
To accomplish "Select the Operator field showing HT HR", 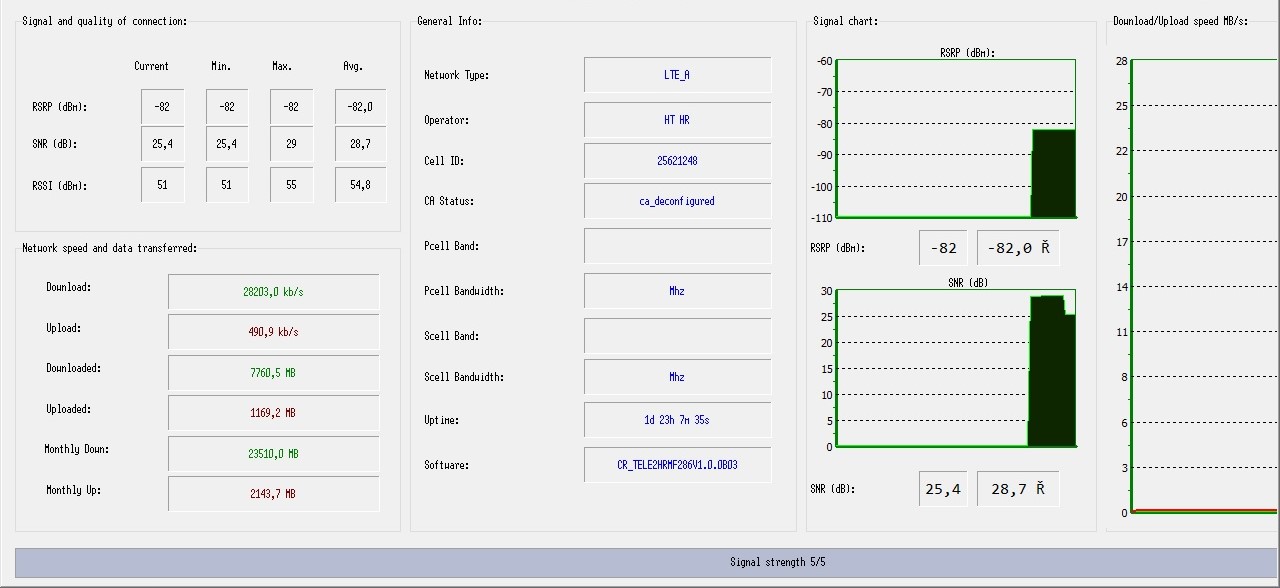I will 677,120.
